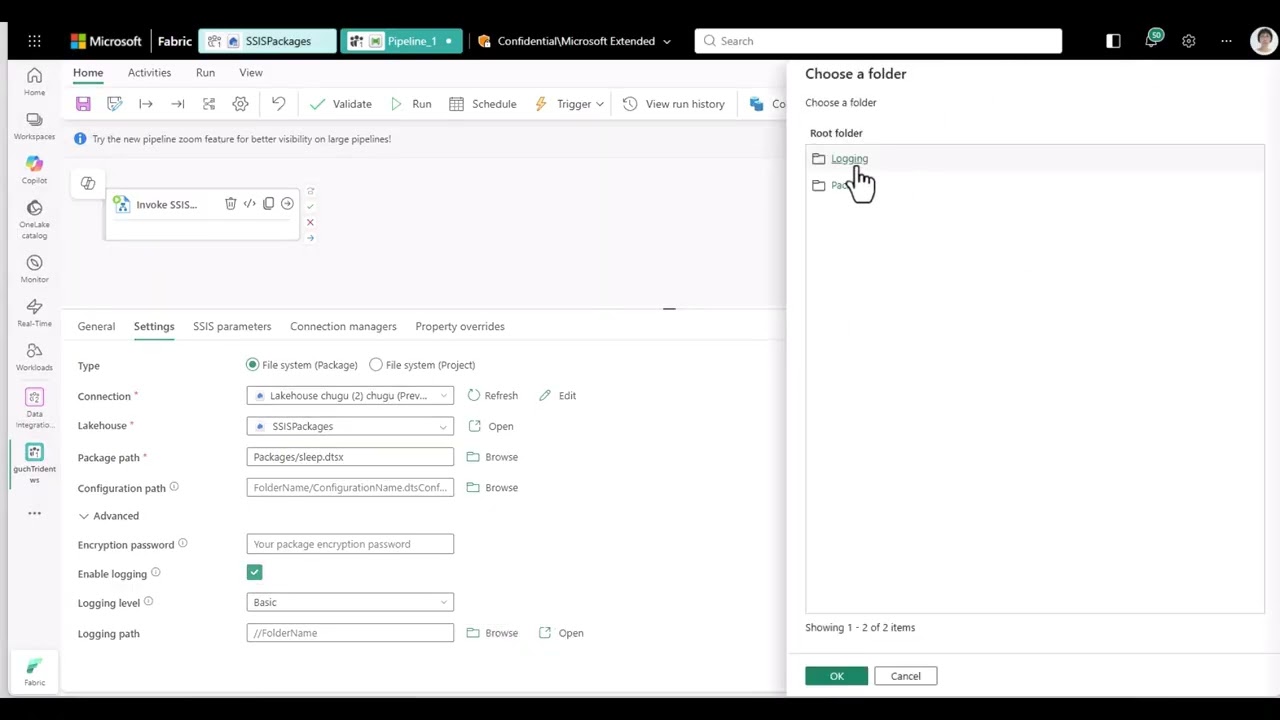Delete the Invoke SSIS activity
Image resolution: width=1280 pixels, height=720 pixels.
pos(231,204)
